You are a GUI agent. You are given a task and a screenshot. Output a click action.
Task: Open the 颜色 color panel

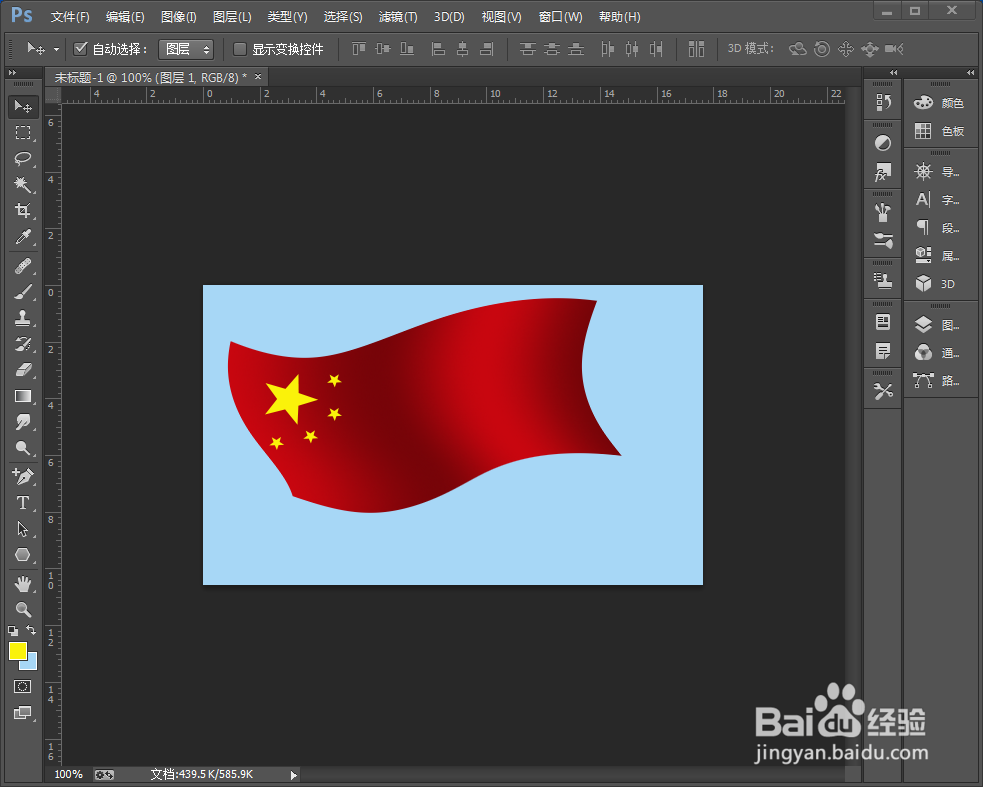click(940, 103)
